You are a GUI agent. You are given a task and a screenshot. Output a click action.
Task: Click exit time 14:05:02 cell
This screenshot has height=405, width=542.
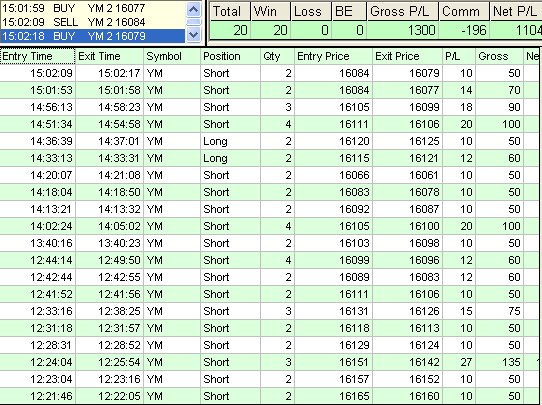coord(109,226)
